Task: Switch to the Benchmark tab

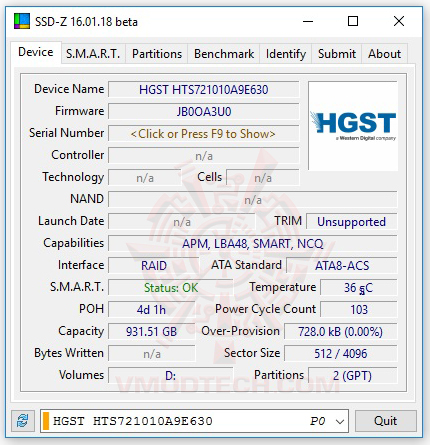Action: (224, 54)
